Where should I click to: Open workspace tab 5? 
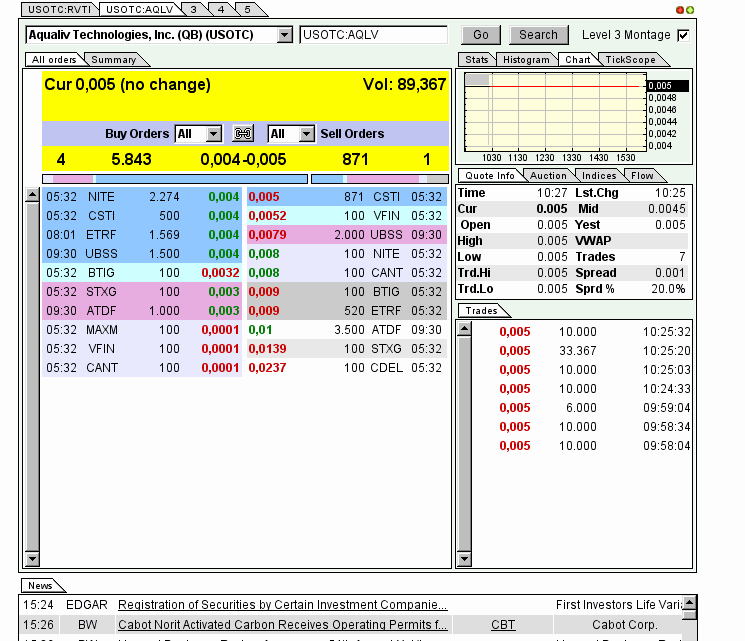point(248,10)
